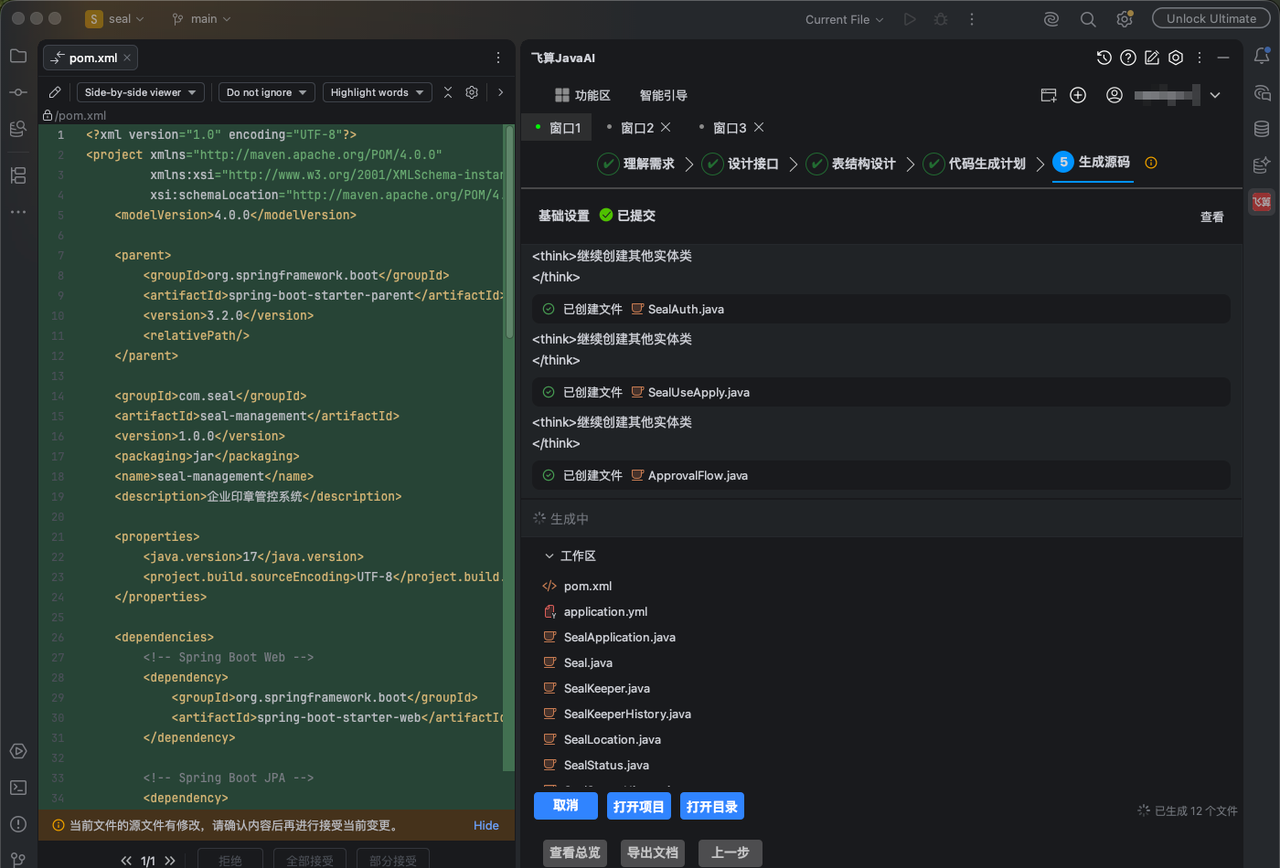Viewport: 1280px width, 868px height.
Task: Open the seal project dropdown
Action: (x=115, y=19)
